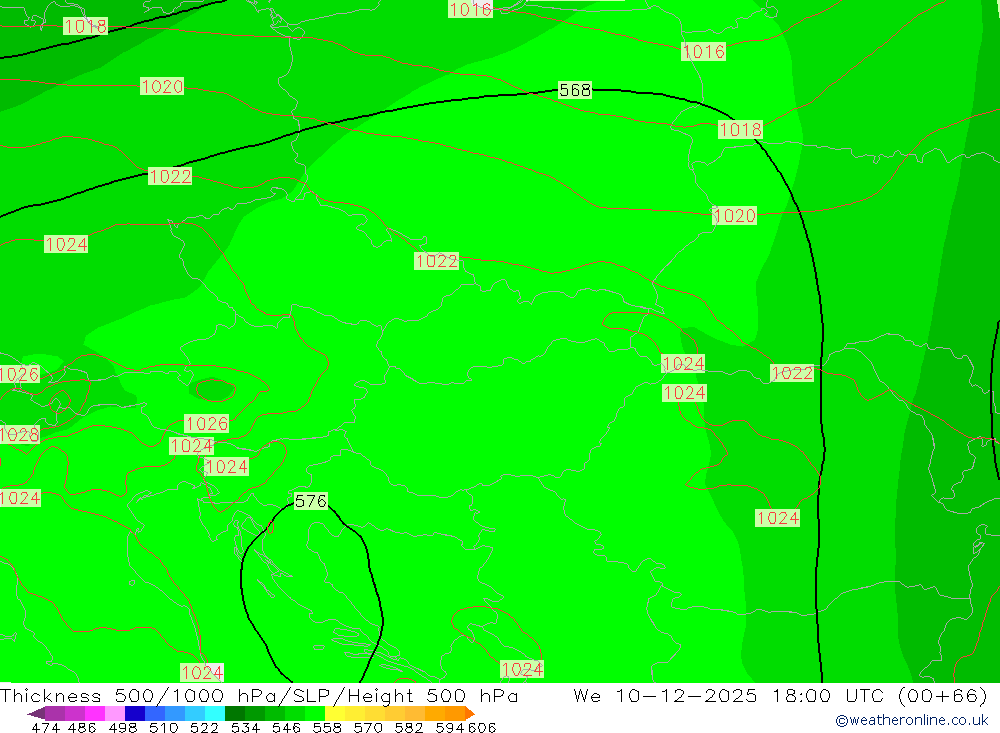Click the orange right arrow of legend
Image resolution: width=1000 pixels, height=733 pixels.
click(470, 713)
